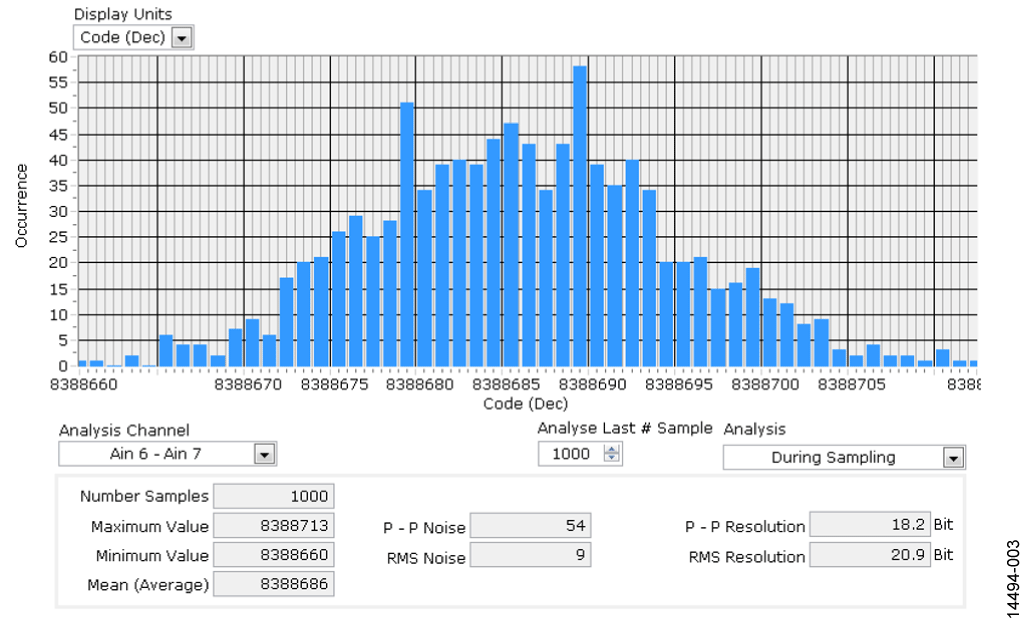Image resolution: width=1024 pixels, height=627 pixels.
Task: Click the x-axis label 8388680
Action: (420, 385)
